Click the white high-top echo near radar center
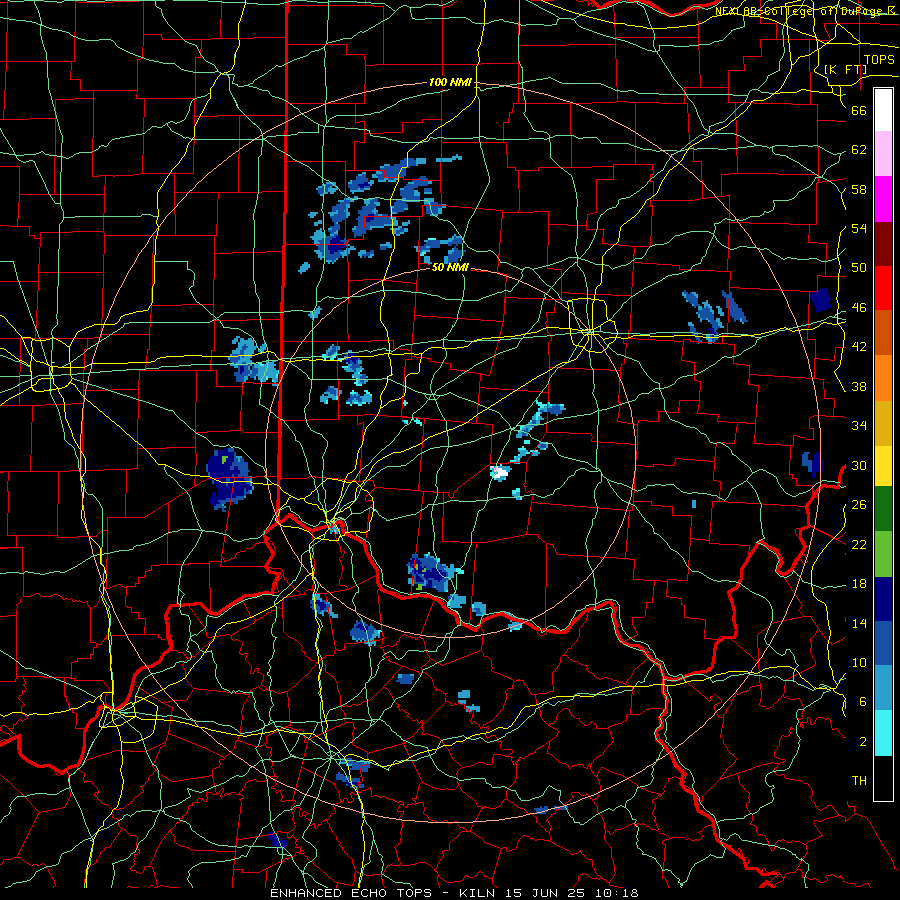The height and width of the screenshot is (900, 900). (x=500, y=472)
